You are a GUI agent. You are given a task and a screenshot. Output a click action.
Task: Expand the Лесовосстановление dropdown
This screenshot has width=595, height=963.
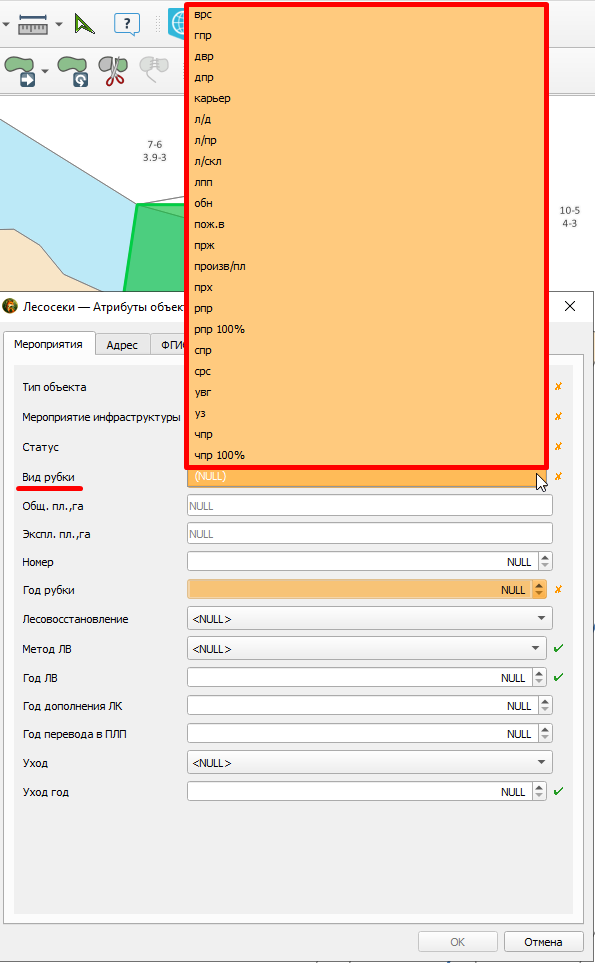click(x=370, y=618)
